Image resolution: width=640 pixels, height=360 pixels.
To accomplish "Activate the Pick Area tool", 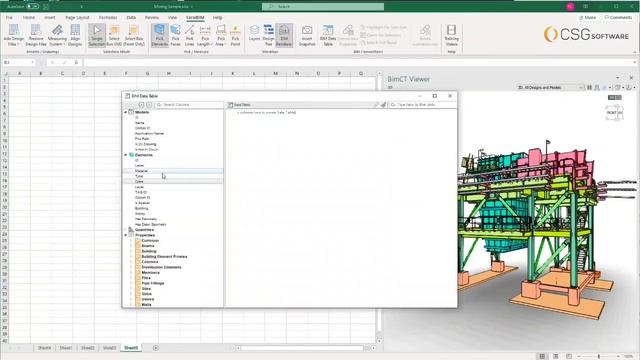I will [221, 35].
